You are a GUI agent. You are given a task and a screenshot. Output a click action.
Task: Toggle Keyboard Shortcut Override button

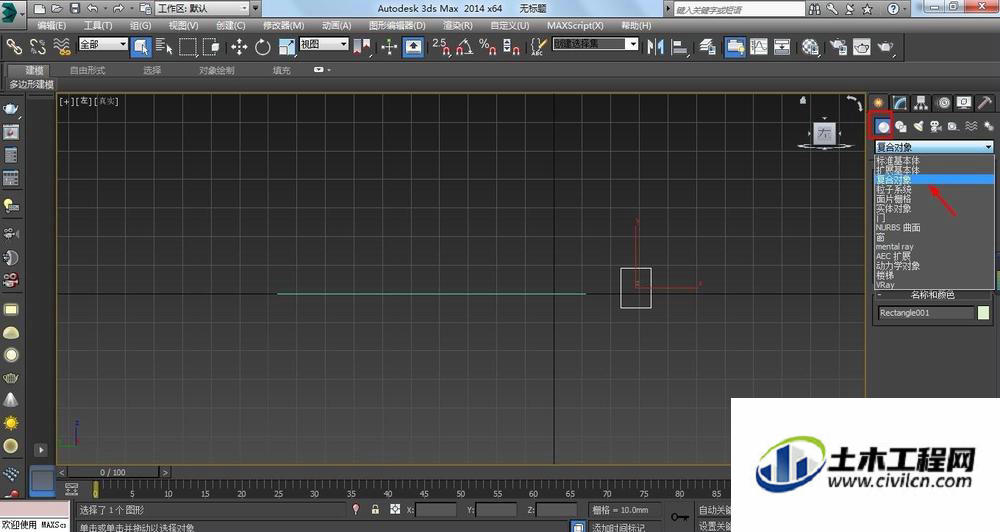pos(414,47)
